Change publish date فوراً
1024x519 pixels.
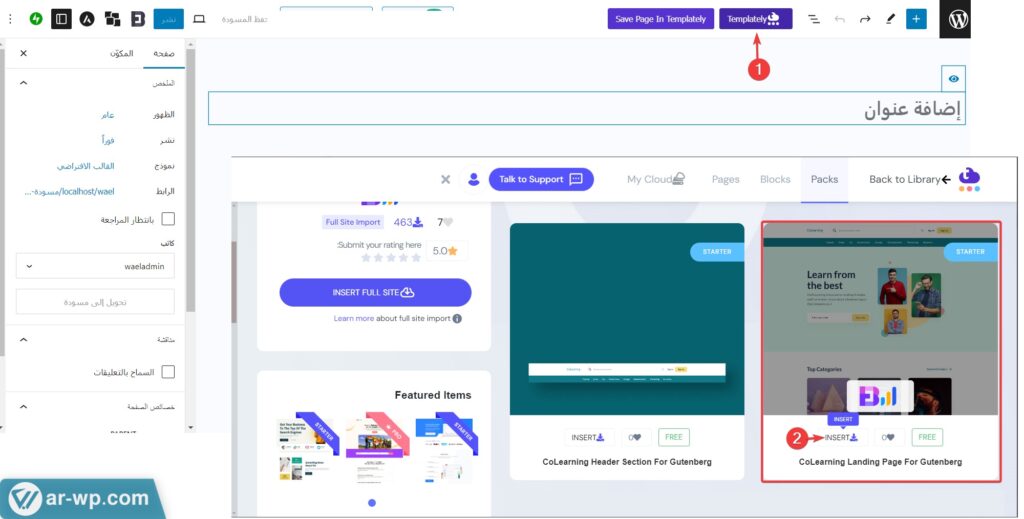(108, 140)
